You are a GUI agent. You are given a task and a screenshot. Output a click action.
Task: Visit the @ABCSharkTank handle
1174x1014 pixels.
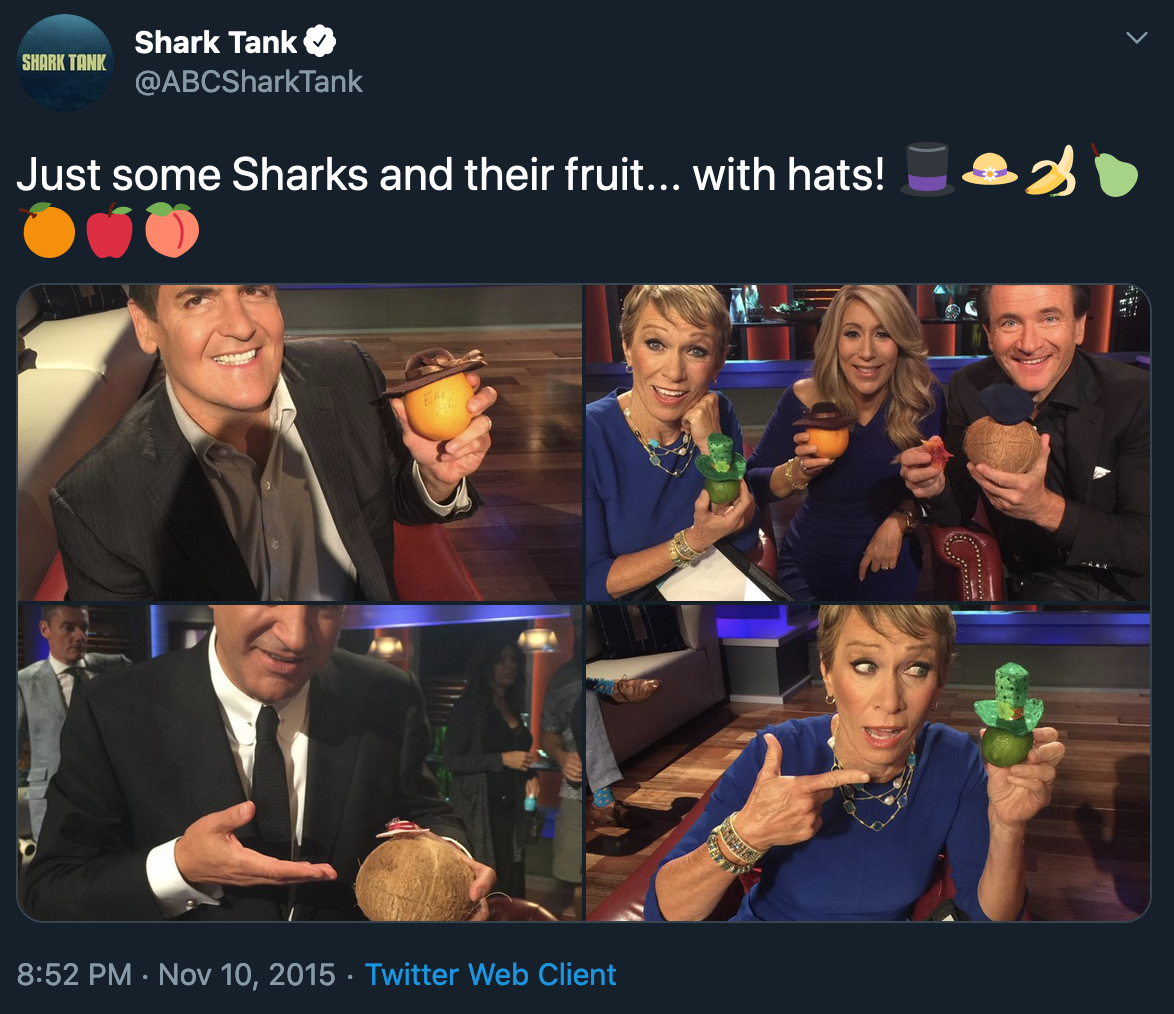point(248,81)
